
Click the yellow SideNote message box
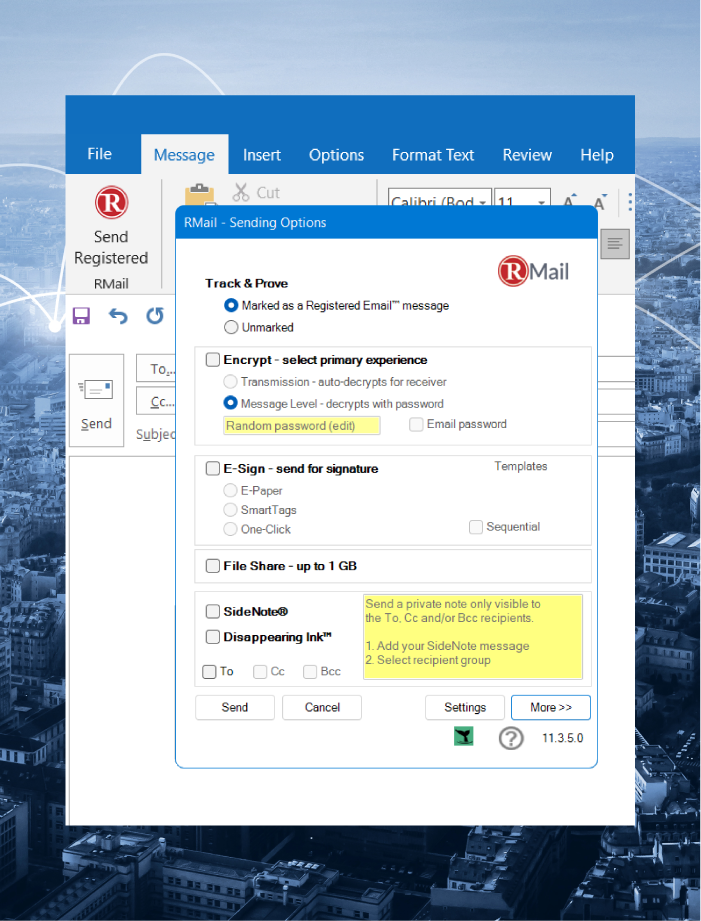473,637
